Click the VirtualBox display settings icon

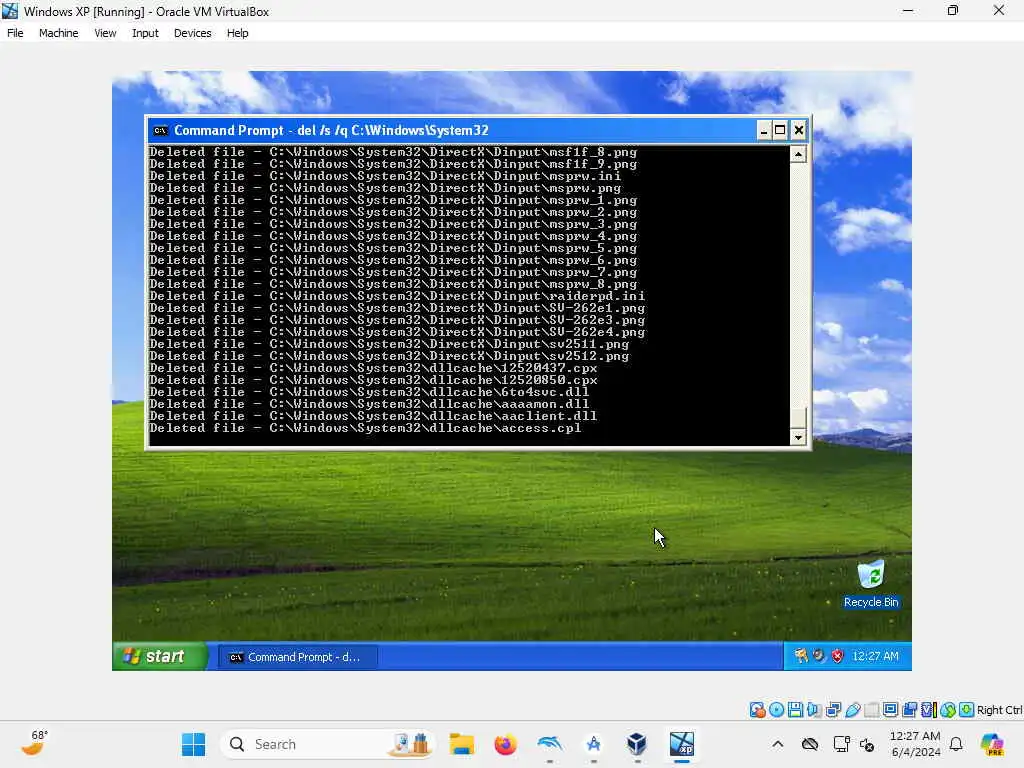click(890, 710)
